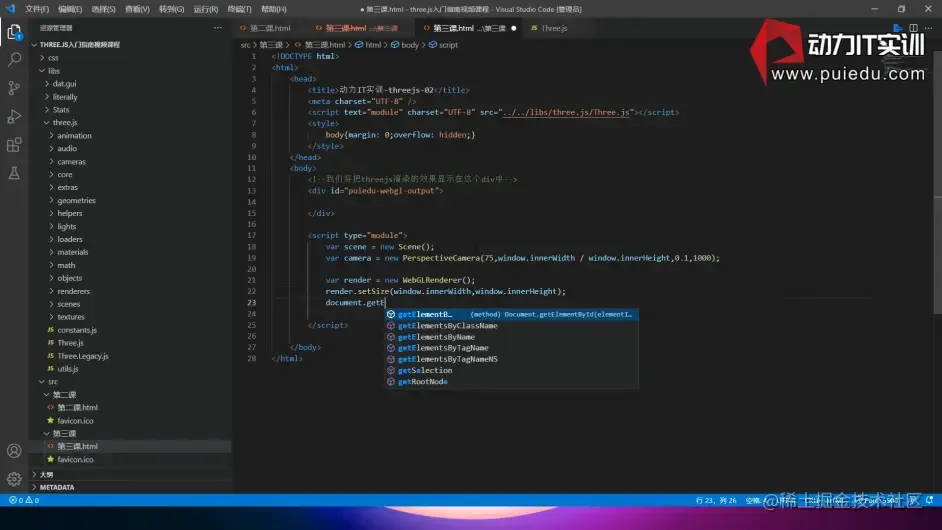
Task: Click the split editor icon
Action: click(913, 28)
